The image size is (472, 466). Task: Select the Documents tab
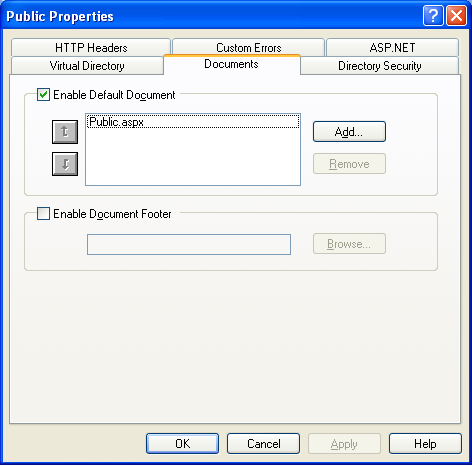coord(232,64)
